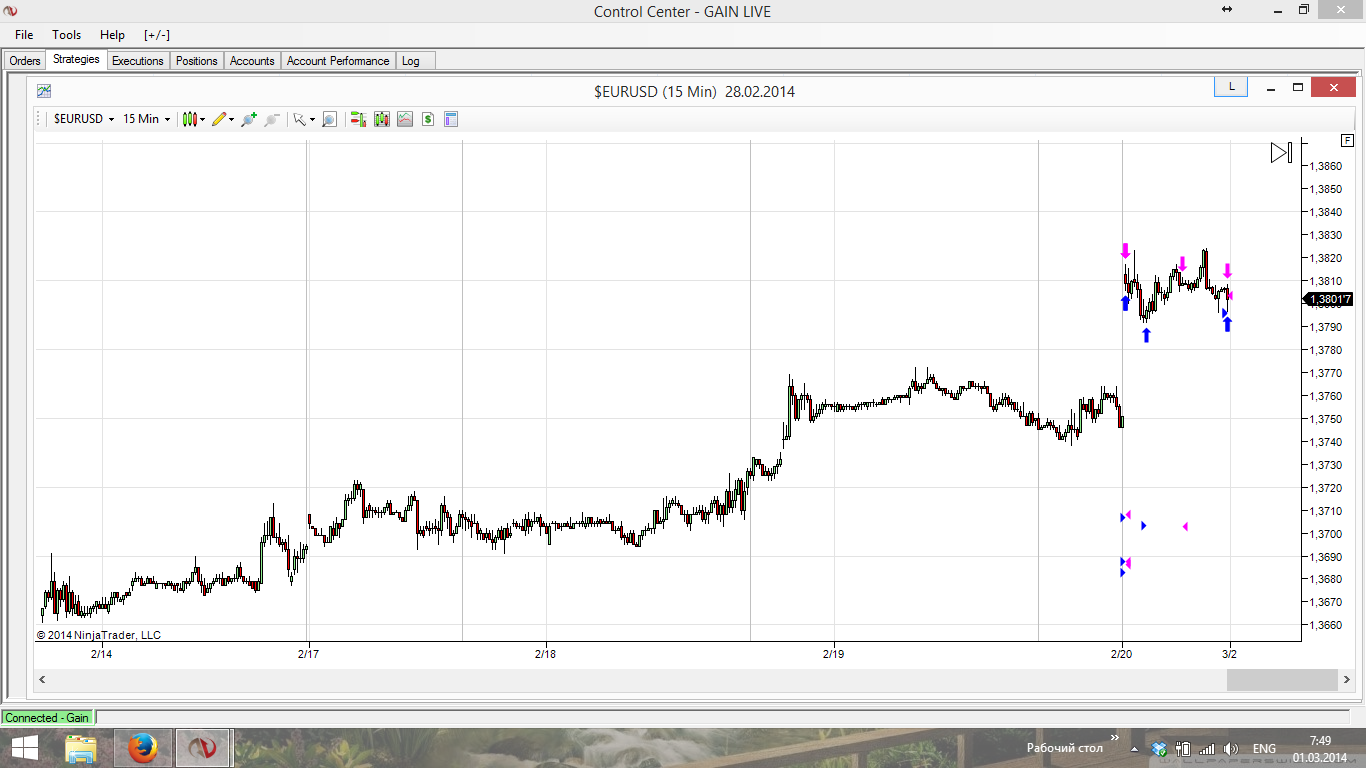This screenshot has height=768, width=1366.
Task: Click the Рабочий стол taskbar toolbar label
Action: (1065, 748)
